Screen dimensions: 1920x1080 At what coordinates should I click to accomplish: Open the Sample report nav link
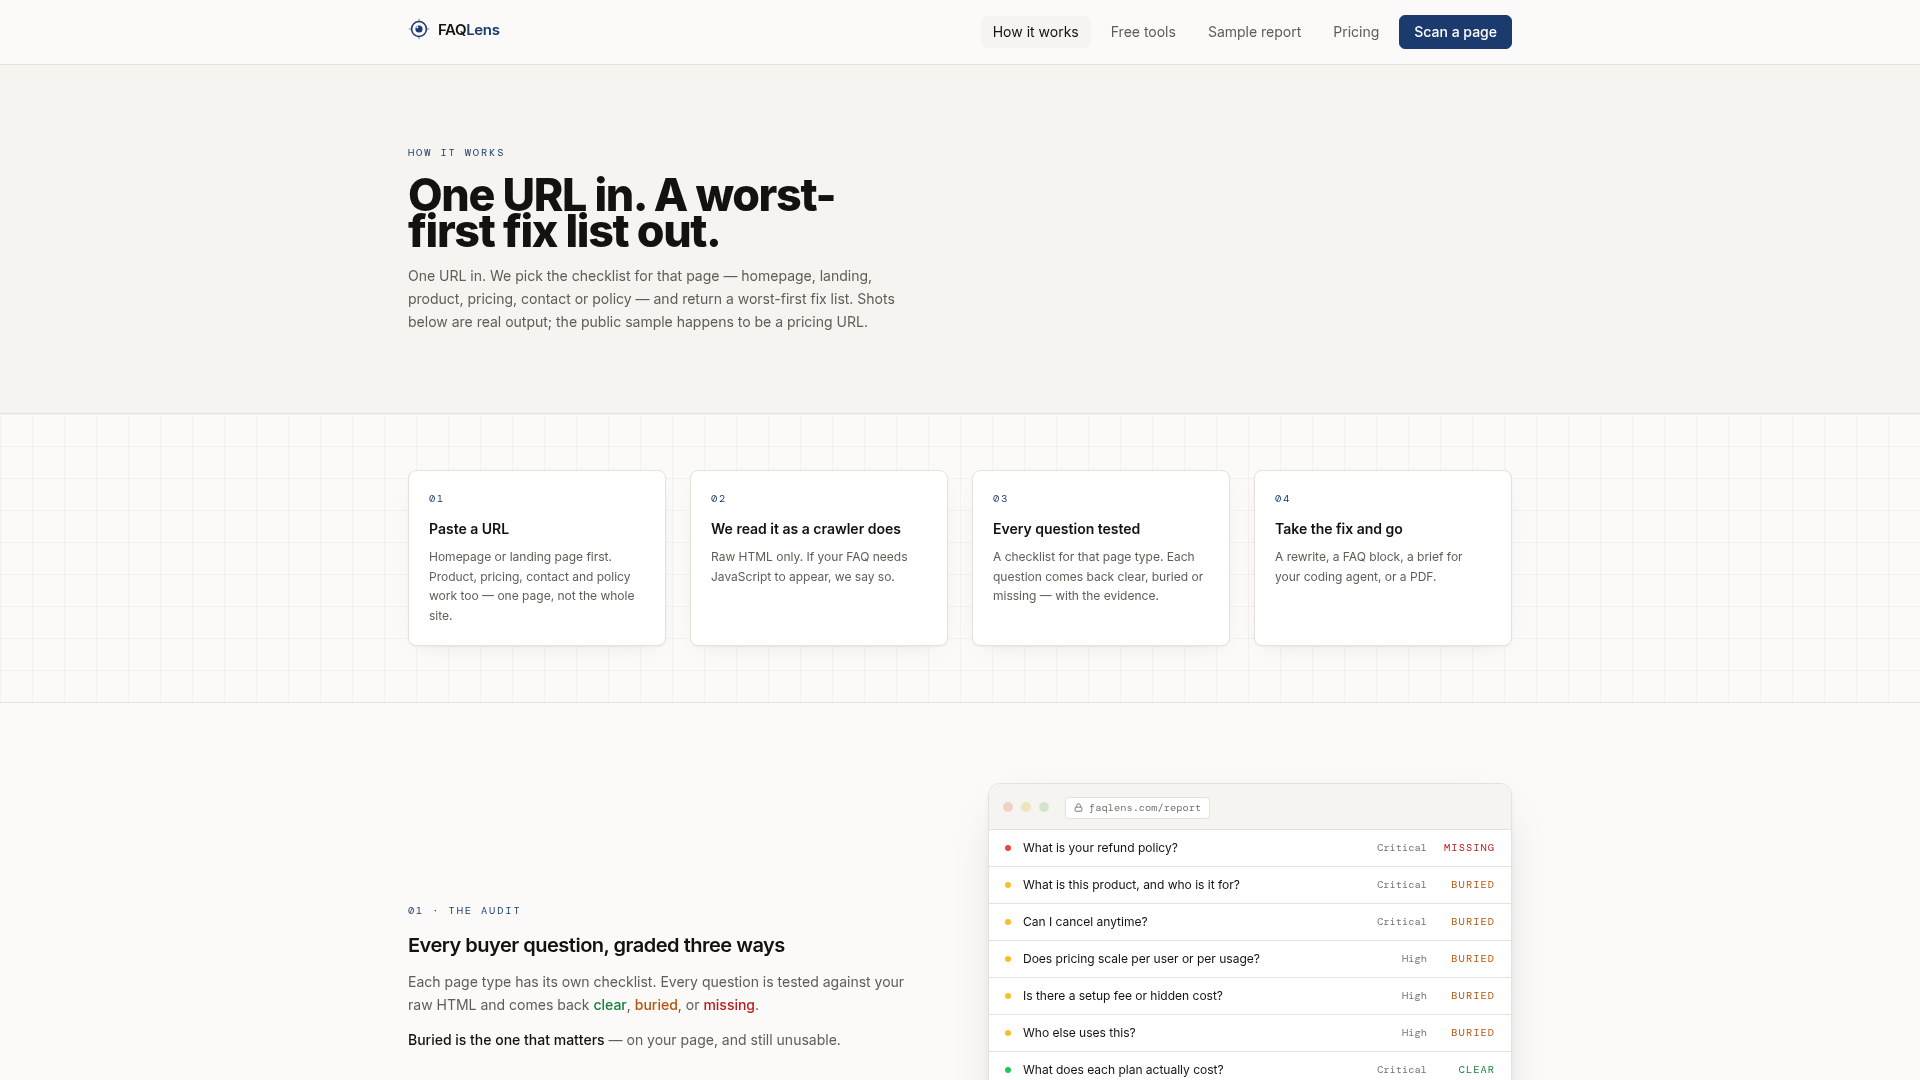(1254, 32)
